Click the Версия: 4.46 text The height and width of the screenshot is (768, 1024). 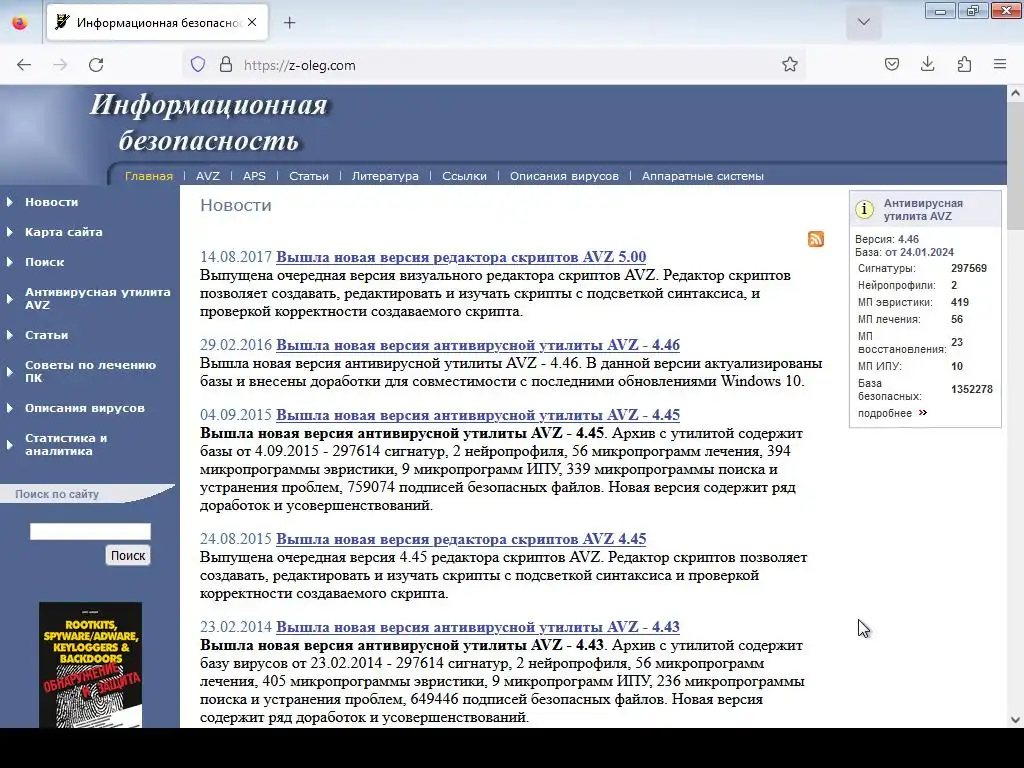(x=887, y=240)
